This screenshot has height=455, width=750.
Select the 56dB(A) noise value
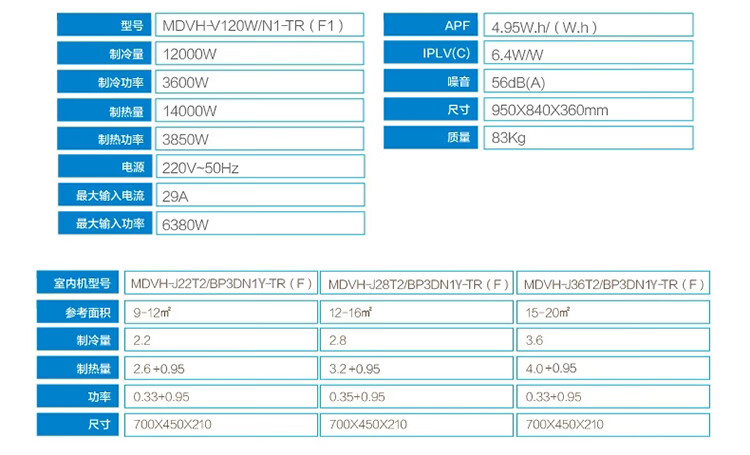click(588, 81)
